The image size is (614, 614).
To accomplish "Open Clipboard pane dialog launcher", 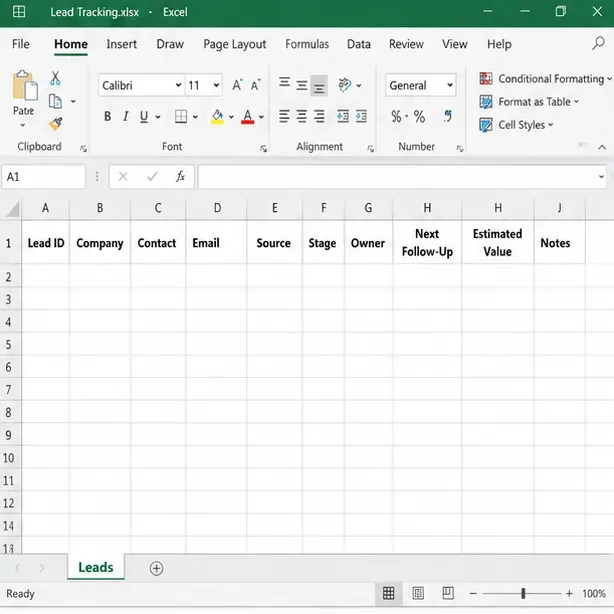I will [83, 148].
